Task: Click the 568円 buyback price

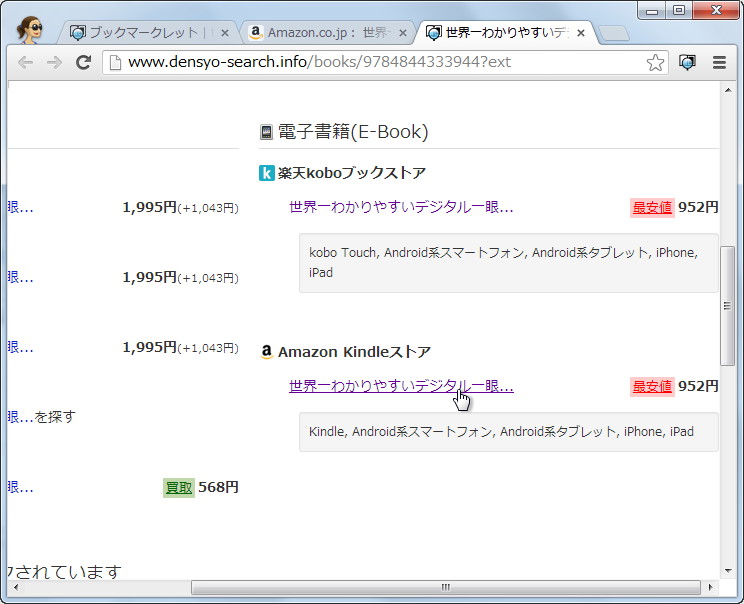Action: click(218, 487)
